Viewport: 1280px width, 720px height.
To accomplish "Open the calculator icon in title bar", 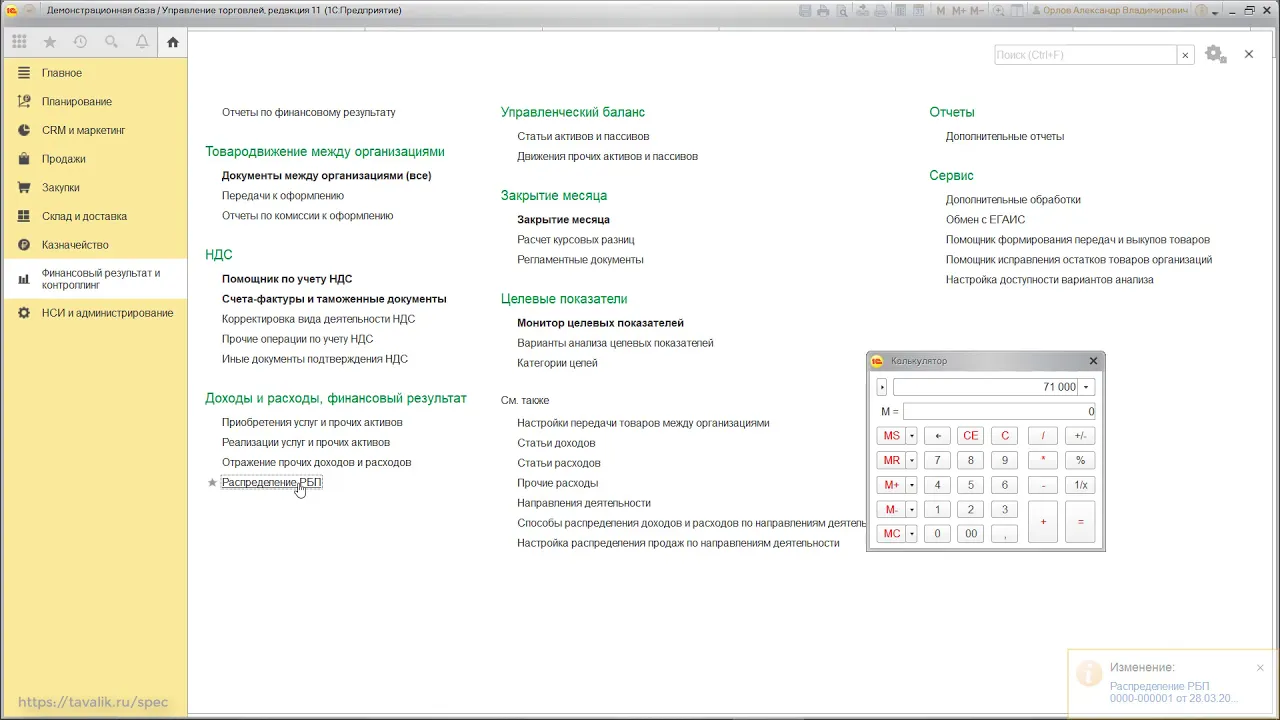I will point(901,10).
